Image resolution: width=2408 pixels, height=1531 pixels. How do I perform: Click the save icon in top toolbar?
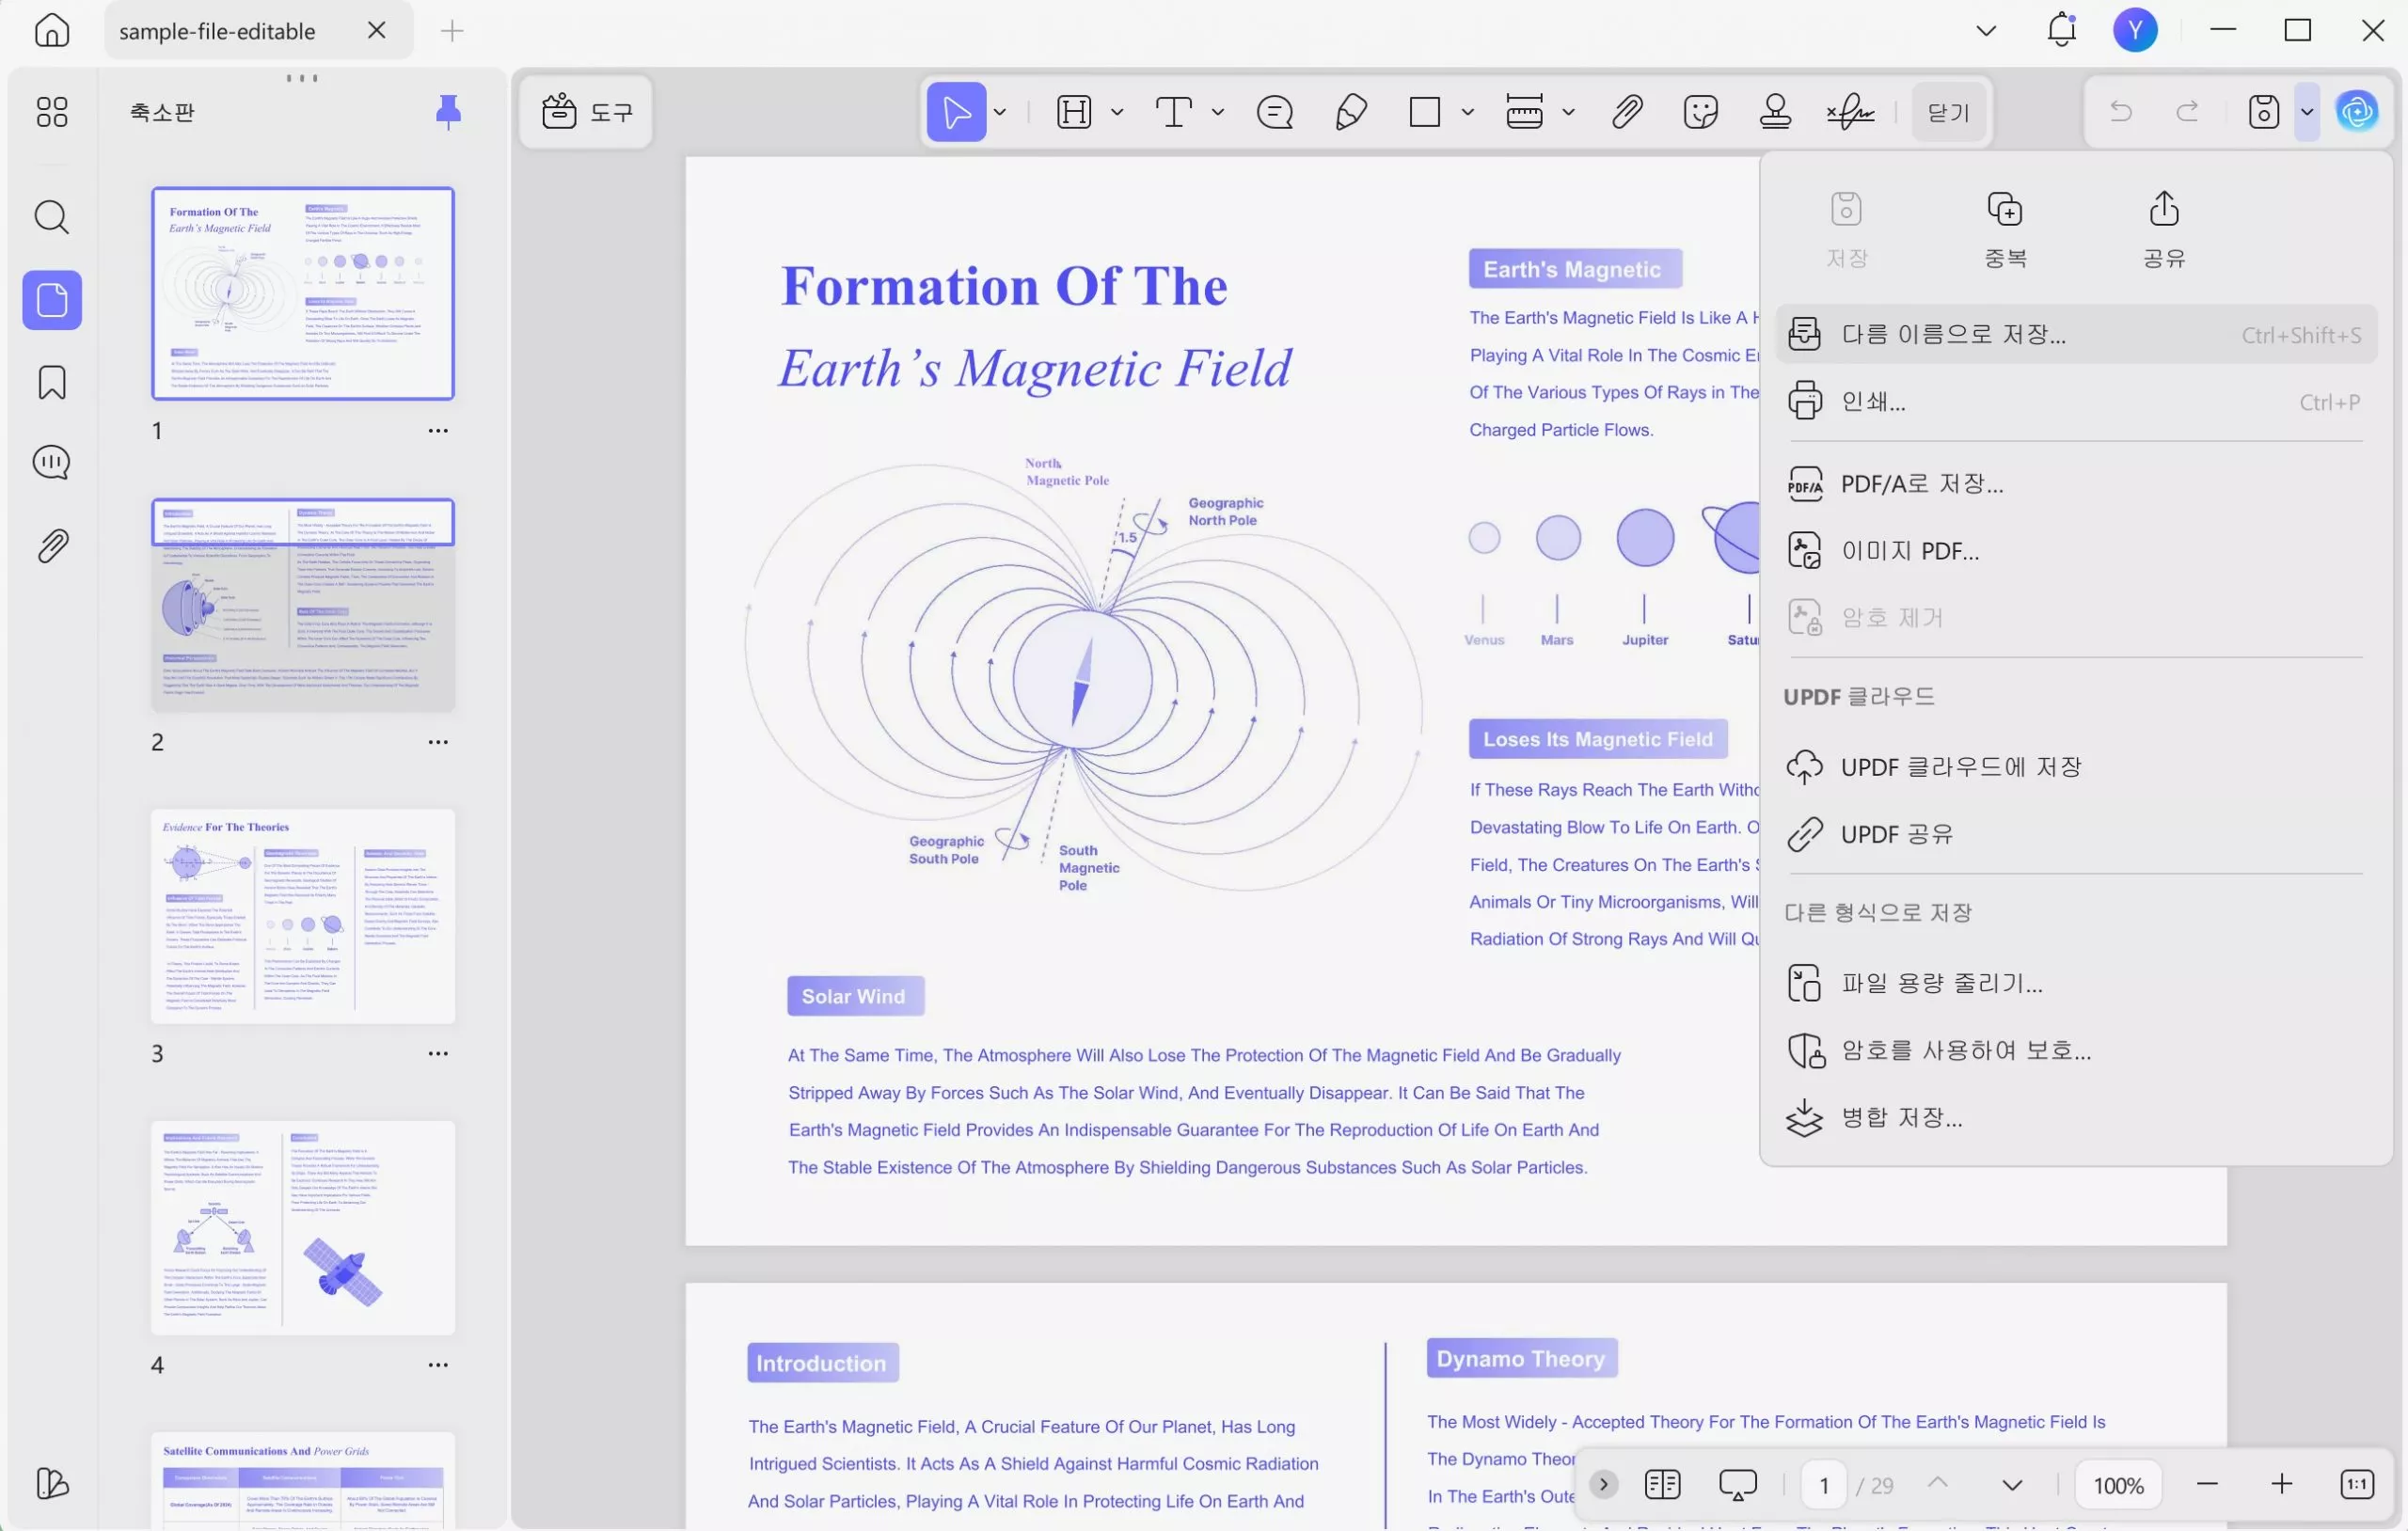tap(2264, 111)
